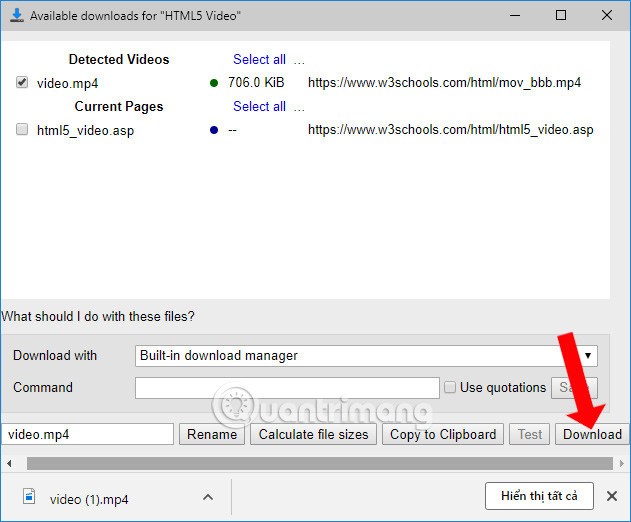Enable the Use quotations checkbox
The image size is (631, 522).
tap(450, 387)
